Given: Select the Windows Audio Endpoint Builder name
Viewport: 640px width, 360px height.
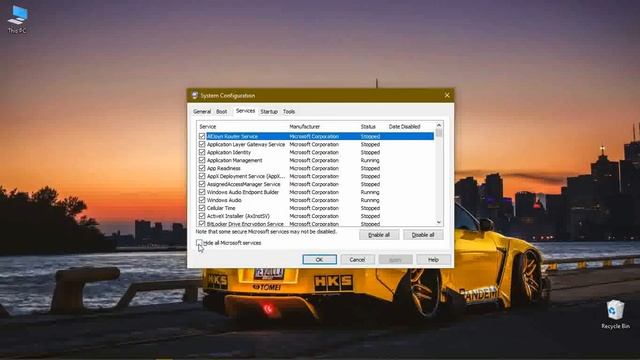Looking at the screenshot, I should pyautogui.click(x=243, y=192).
